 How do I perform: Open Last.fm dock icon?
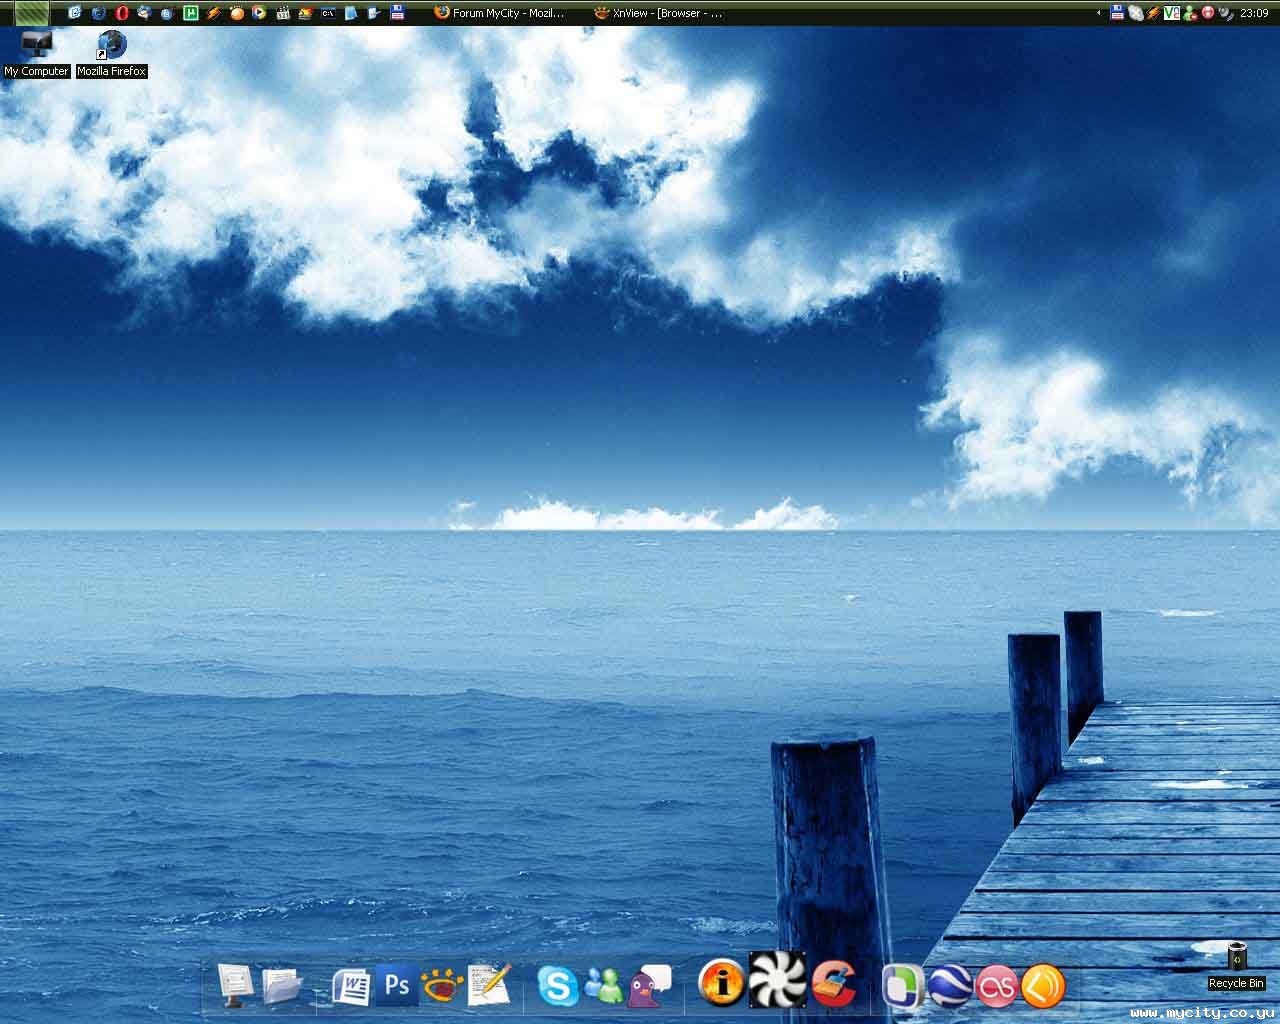point(996,986)
